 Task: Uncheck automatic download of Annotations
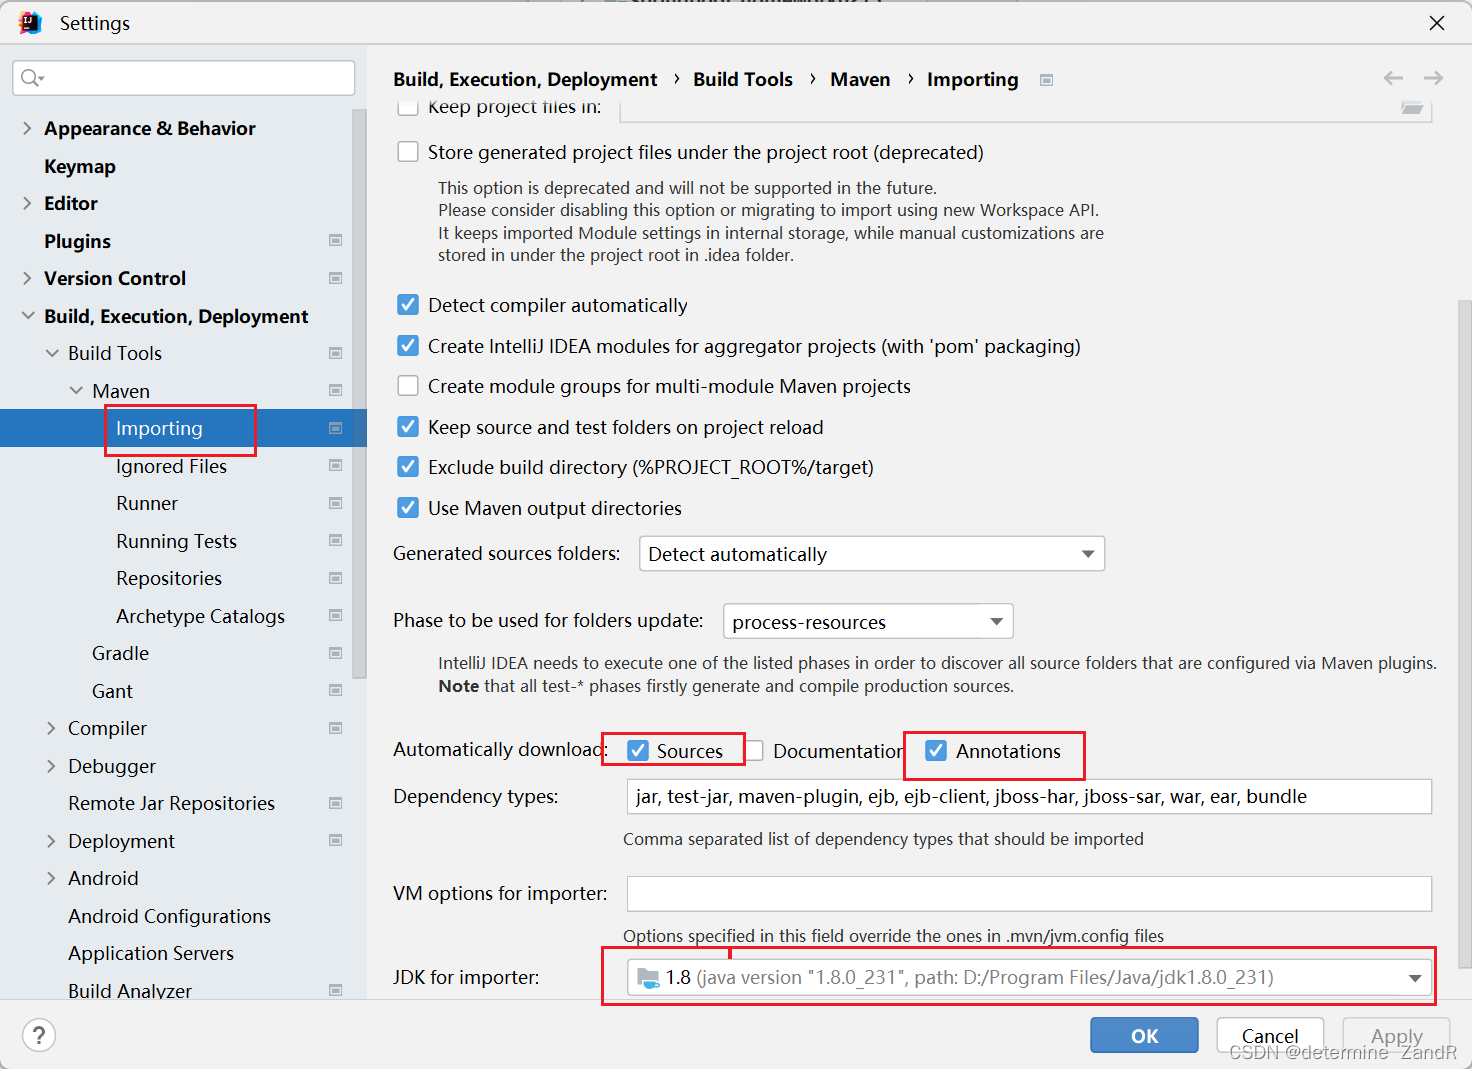(x=936, y=750)
